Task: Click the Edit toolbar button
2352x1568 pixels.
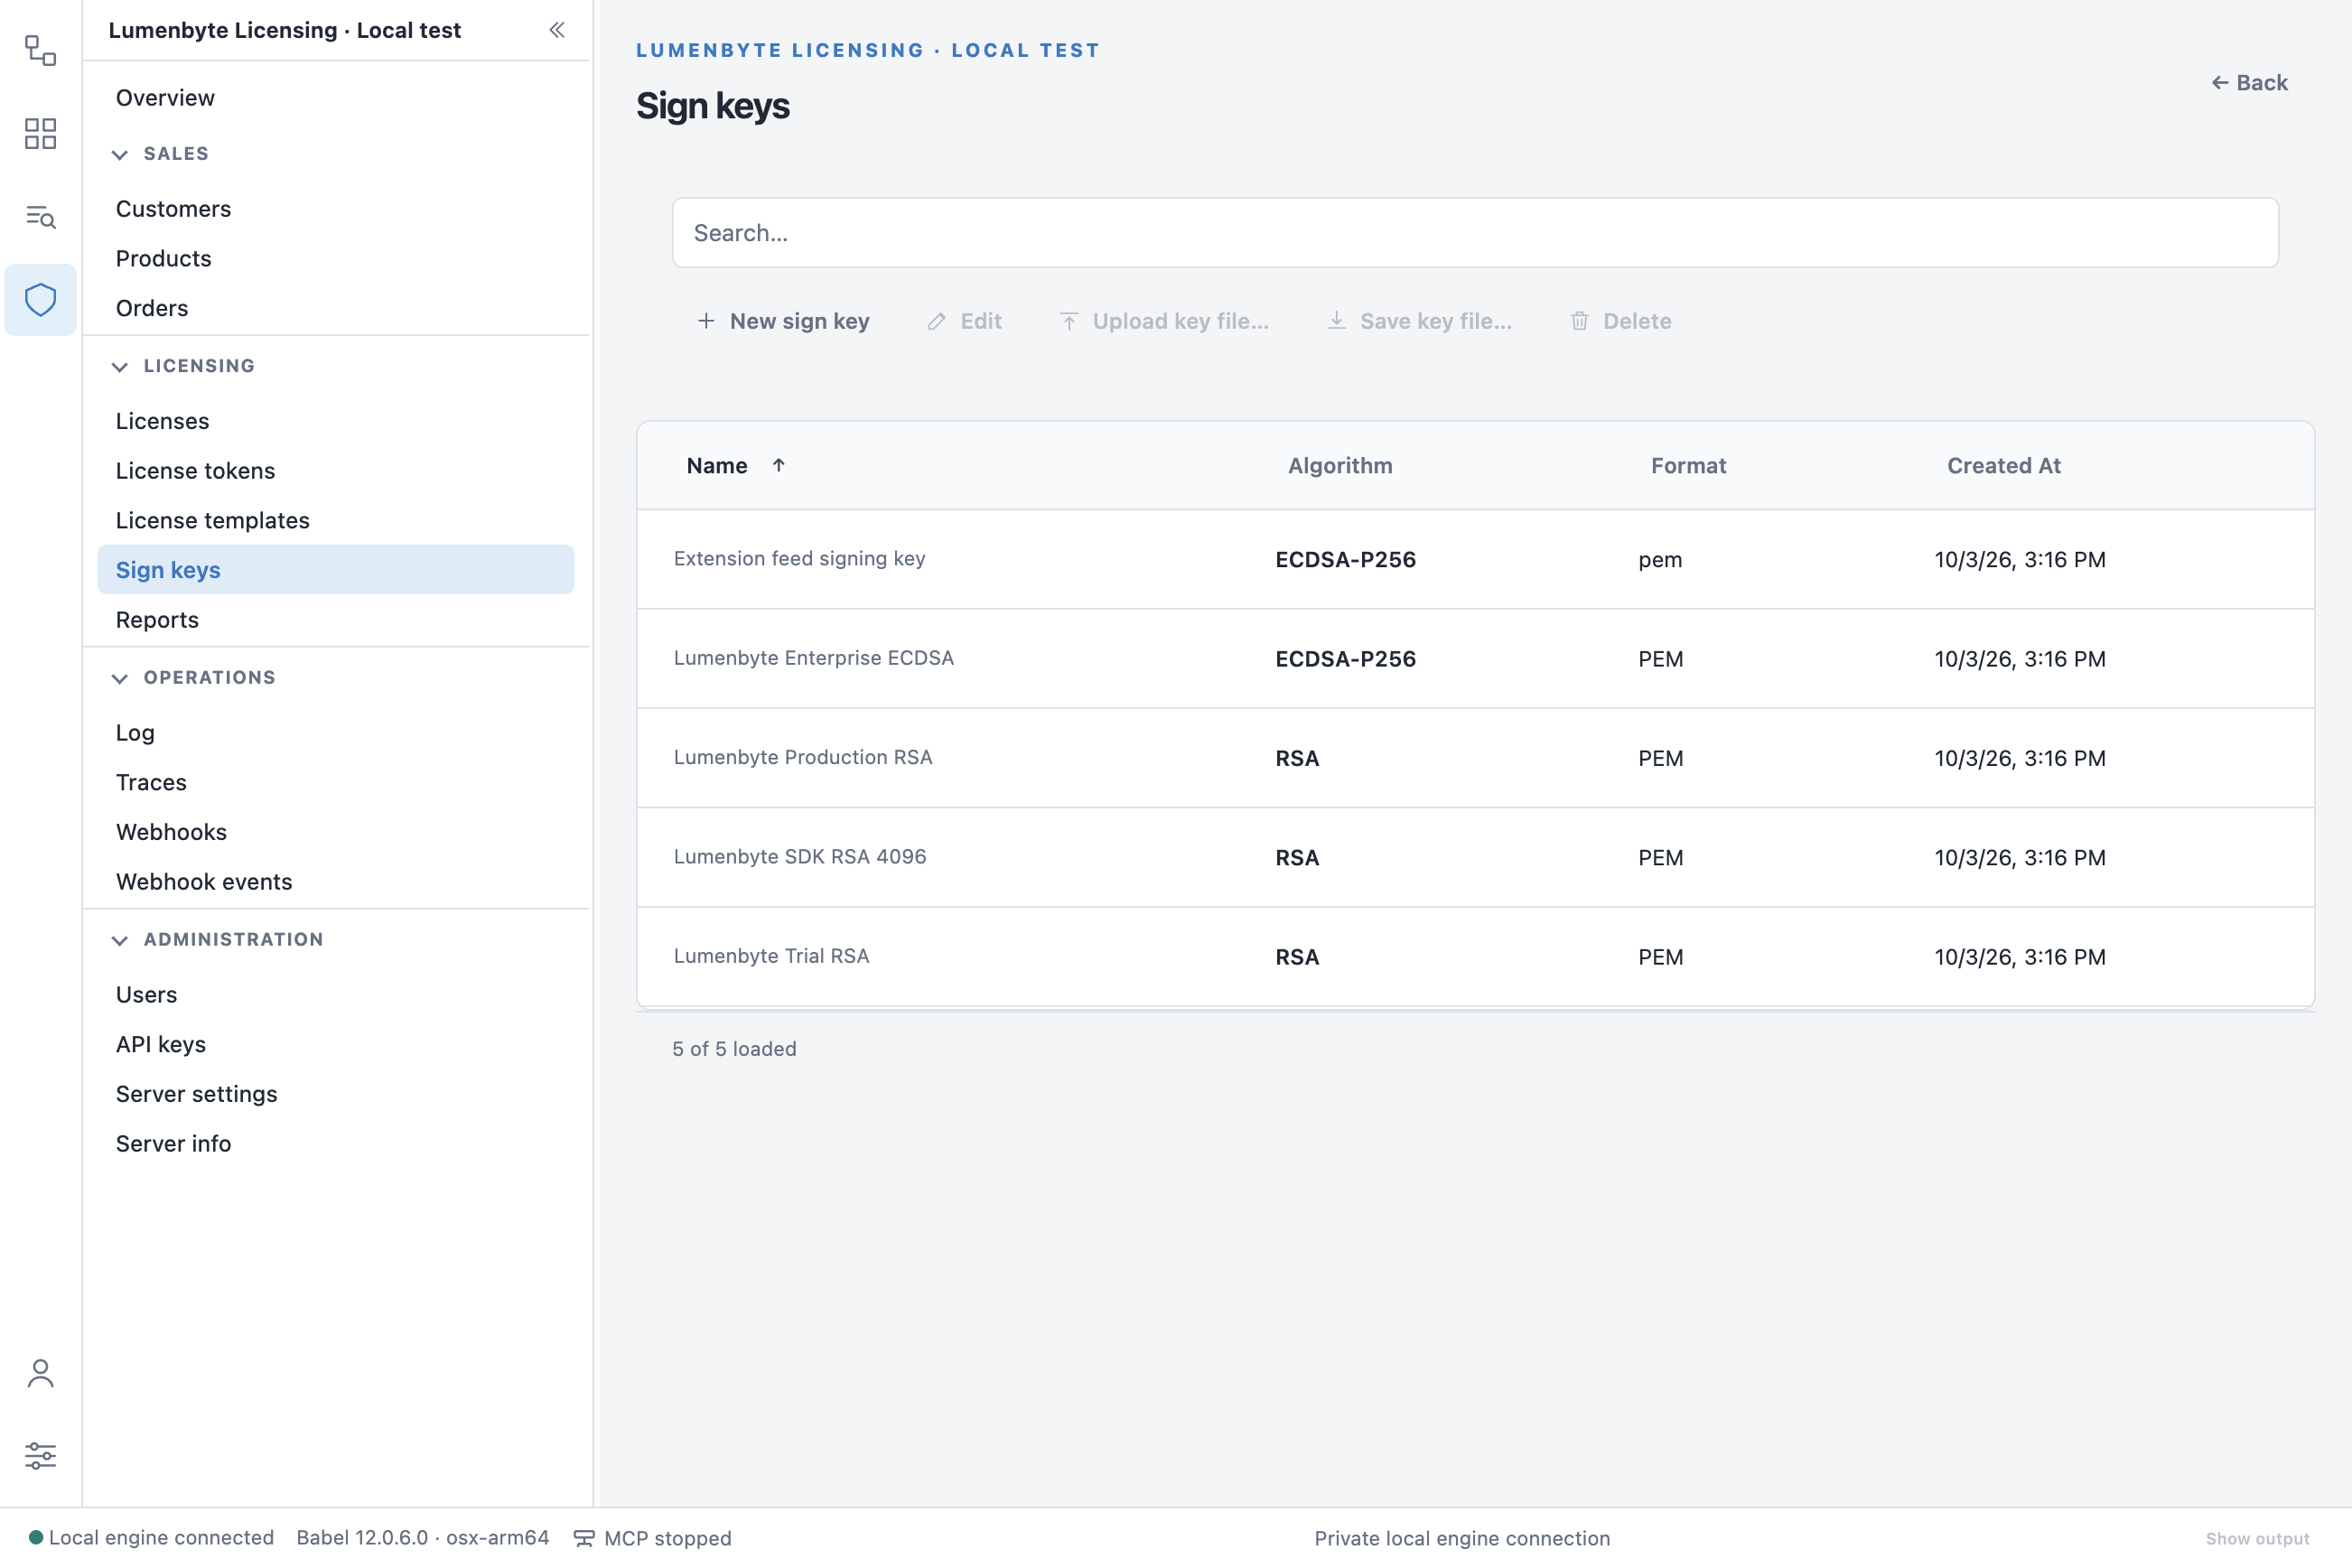Action: pyautogui.click(x=964, y=321)
